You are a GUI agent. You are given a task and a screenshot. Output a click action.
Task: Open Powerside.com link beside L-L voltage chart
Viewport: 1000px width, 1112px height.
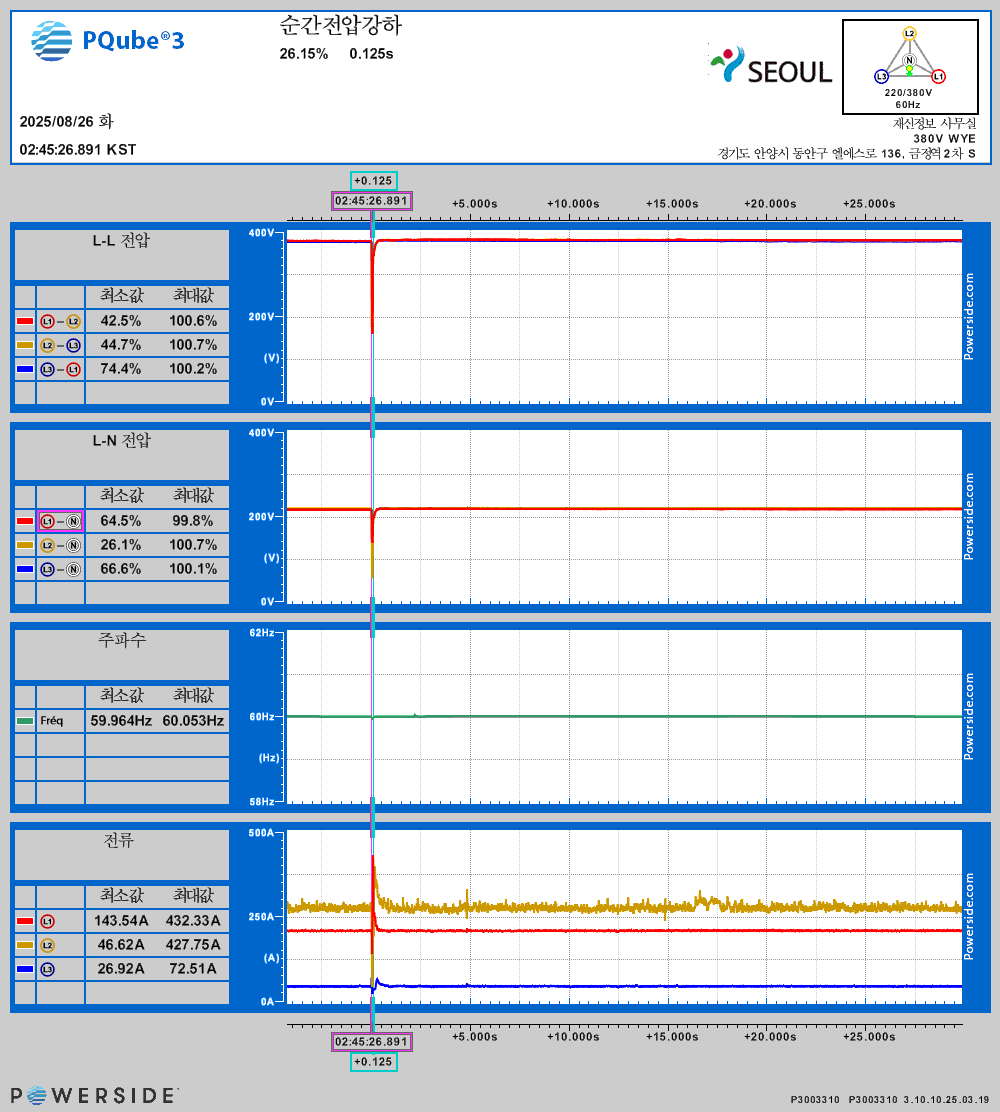click(968, 316)
